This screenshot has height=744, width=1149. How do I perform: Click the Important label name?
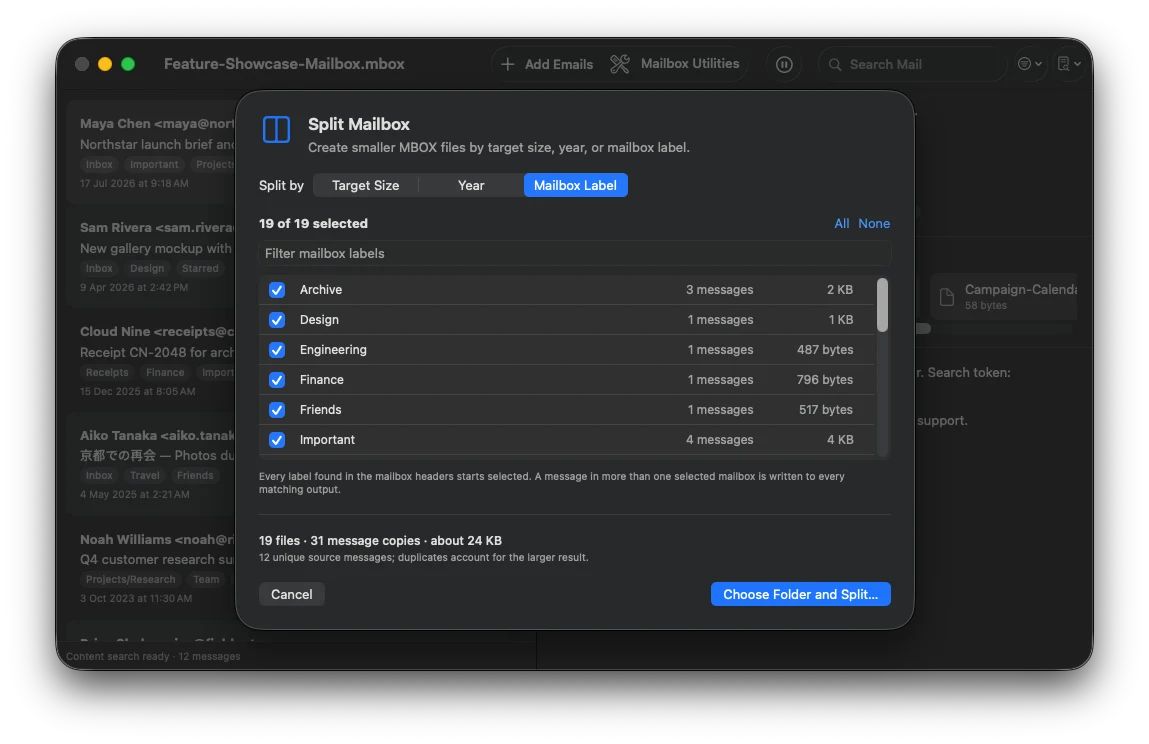[x=328, y=441]
